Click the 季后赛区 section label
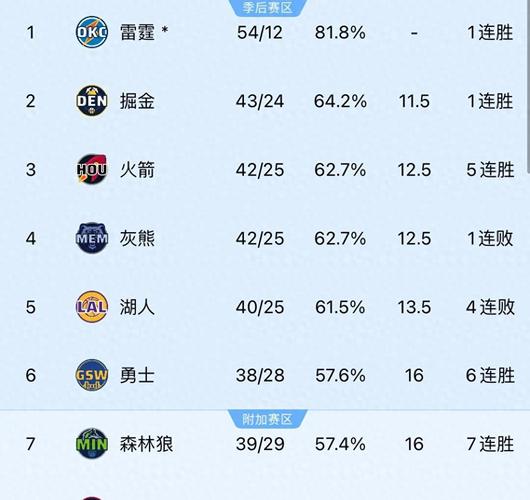This screenshot has width=530, height=500. 267,7
